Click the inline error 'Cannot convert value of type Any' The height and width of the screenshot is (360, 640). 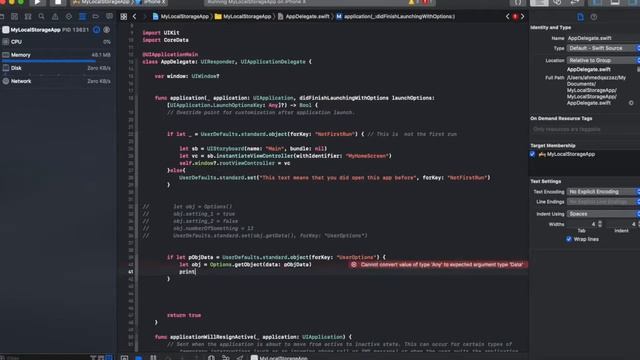(x=438, y=264)
